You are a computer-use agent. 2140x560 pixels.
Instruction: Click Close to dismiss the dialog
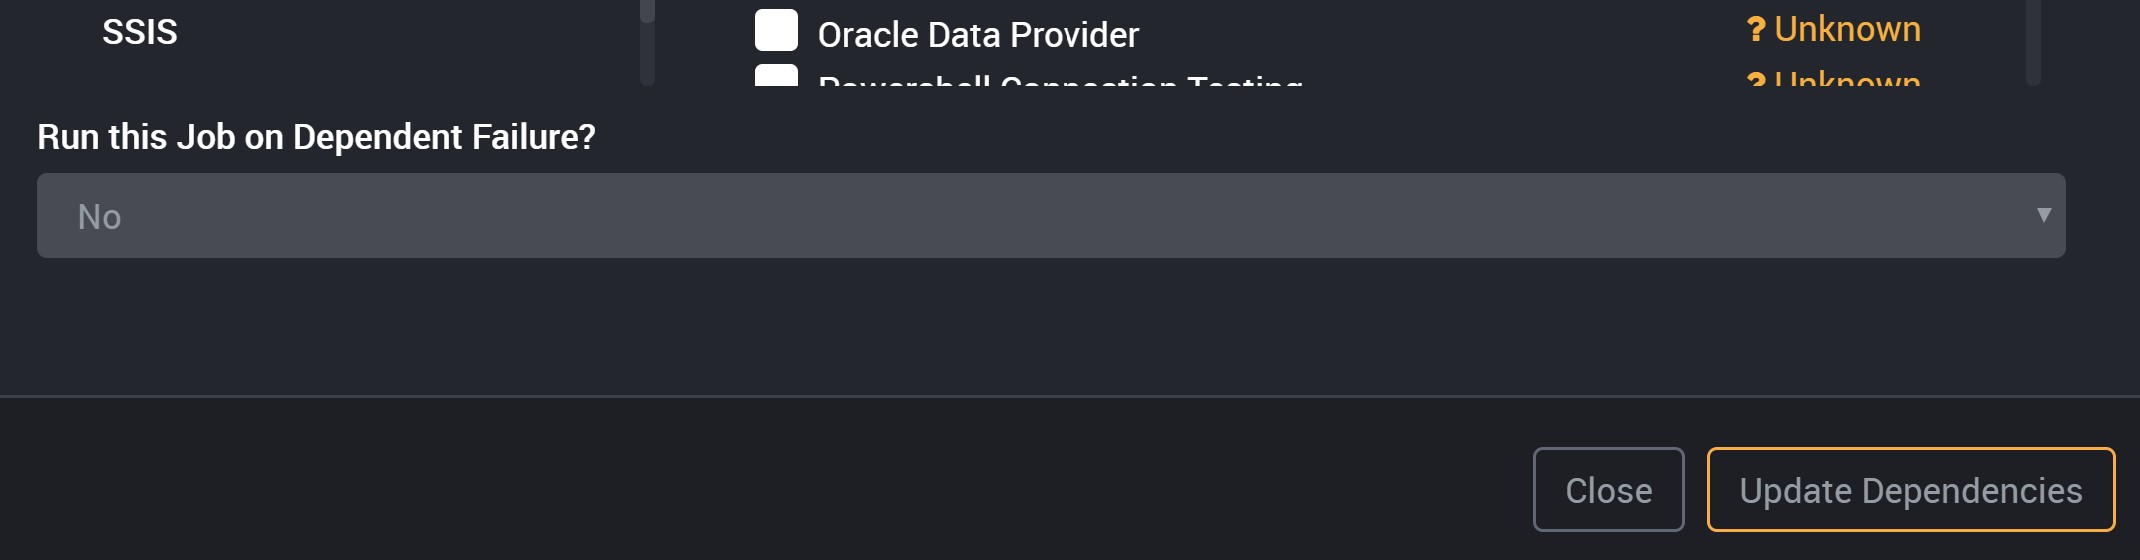click(1608, 490)
